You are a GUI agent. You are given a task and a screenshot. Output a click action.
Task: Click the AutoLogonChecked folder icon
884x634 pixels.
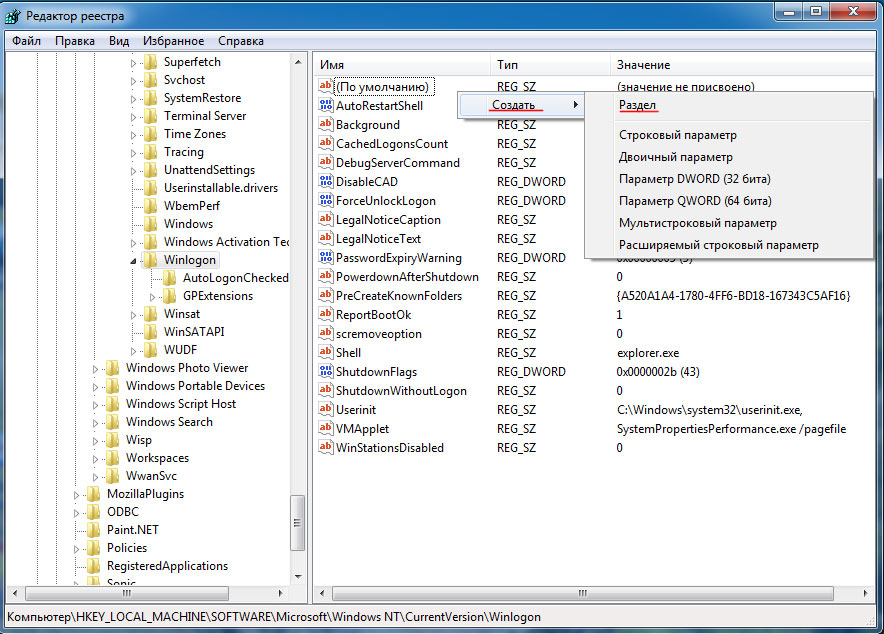169,278
